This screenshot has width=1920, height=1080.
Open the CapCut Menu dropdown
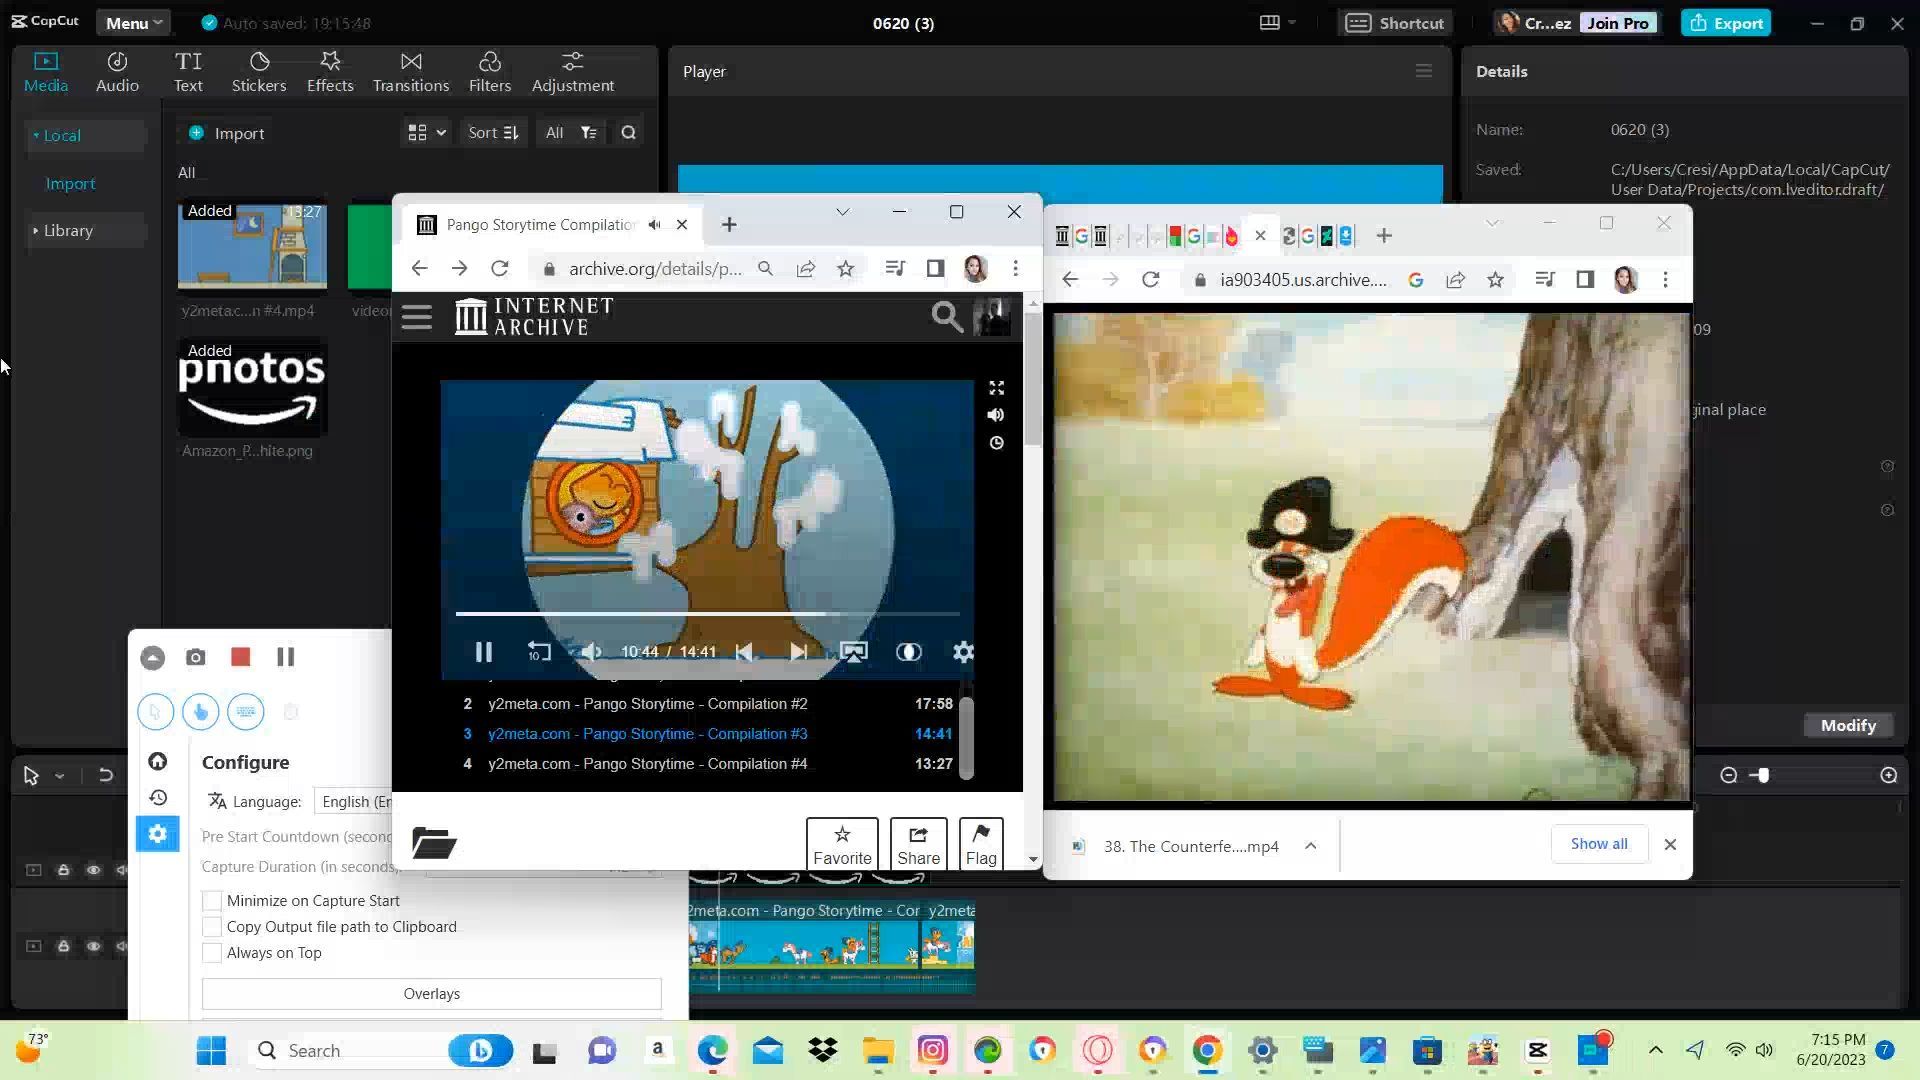(x=133, y=23)
